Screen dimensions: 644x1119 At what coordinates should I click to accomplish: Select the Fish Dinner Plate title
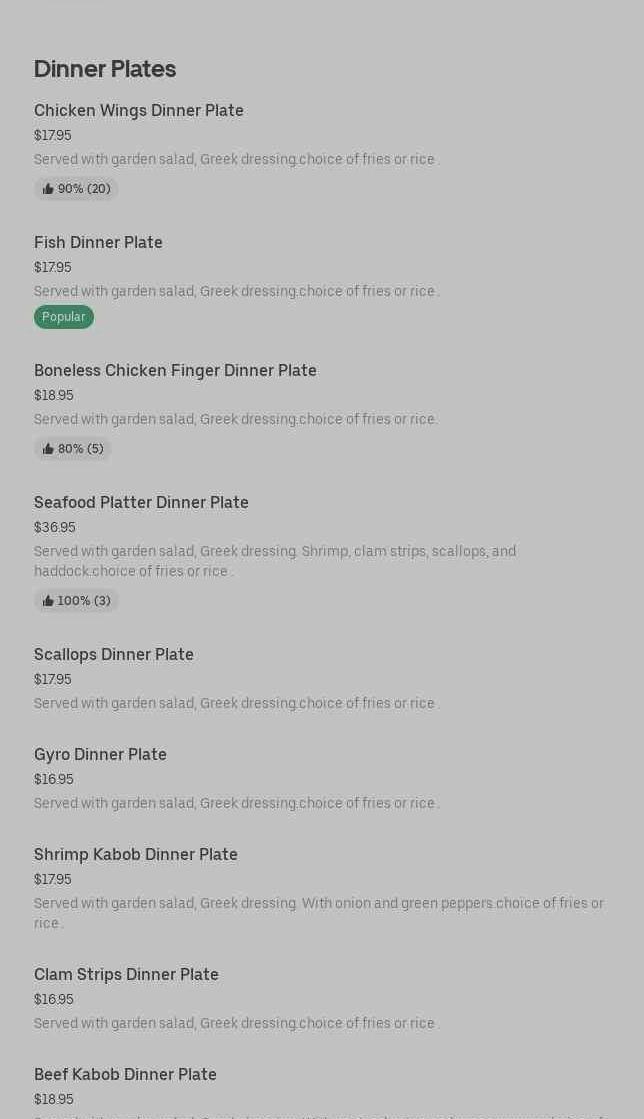click(x=98, y=242)
